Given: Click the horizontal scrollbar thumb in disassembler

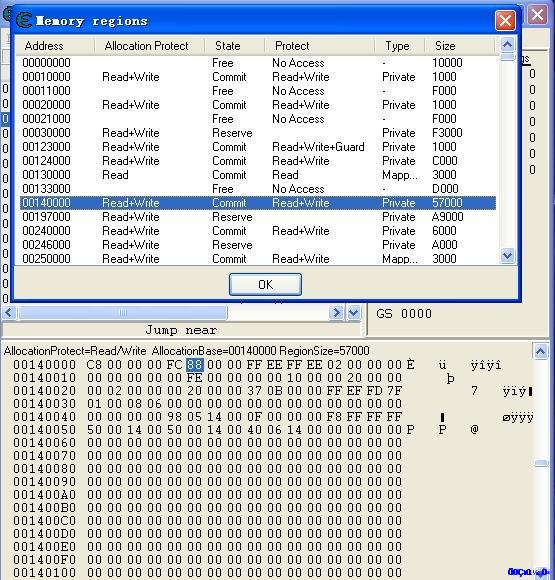Looking at the screenshot, I should coord(123,313).
